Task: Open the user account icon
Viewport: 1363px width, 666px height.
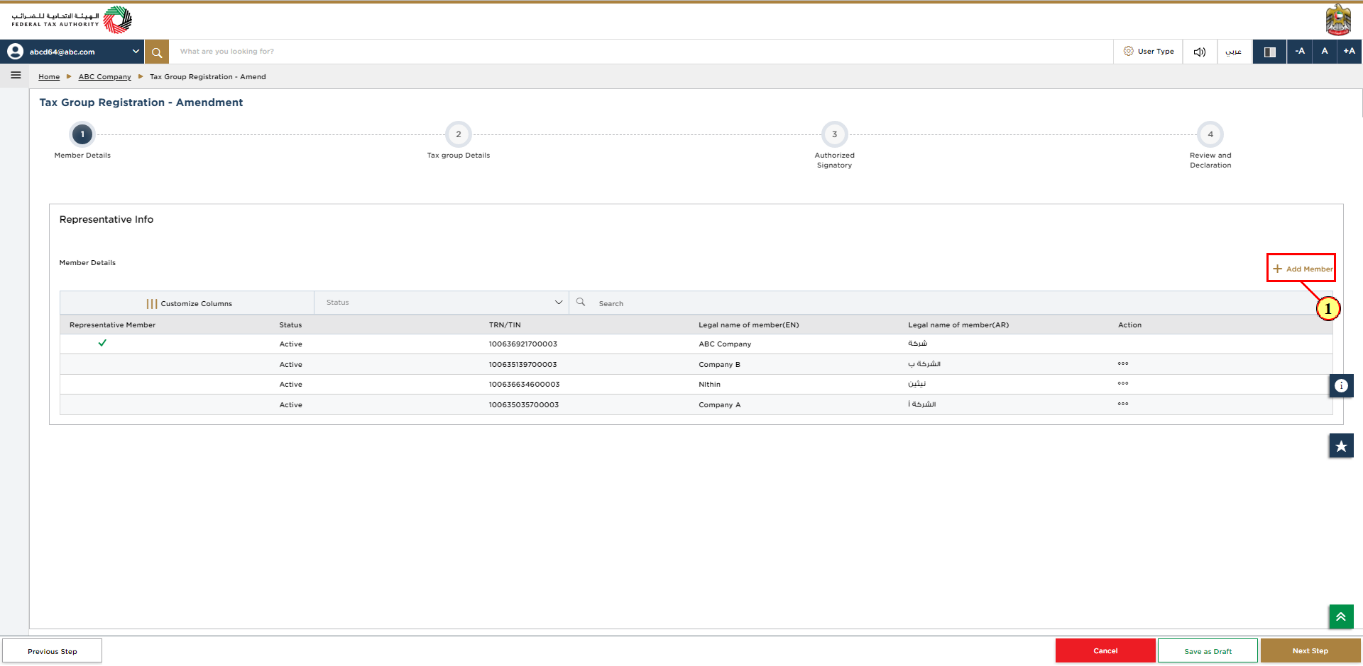Action: tap(15, 51)
